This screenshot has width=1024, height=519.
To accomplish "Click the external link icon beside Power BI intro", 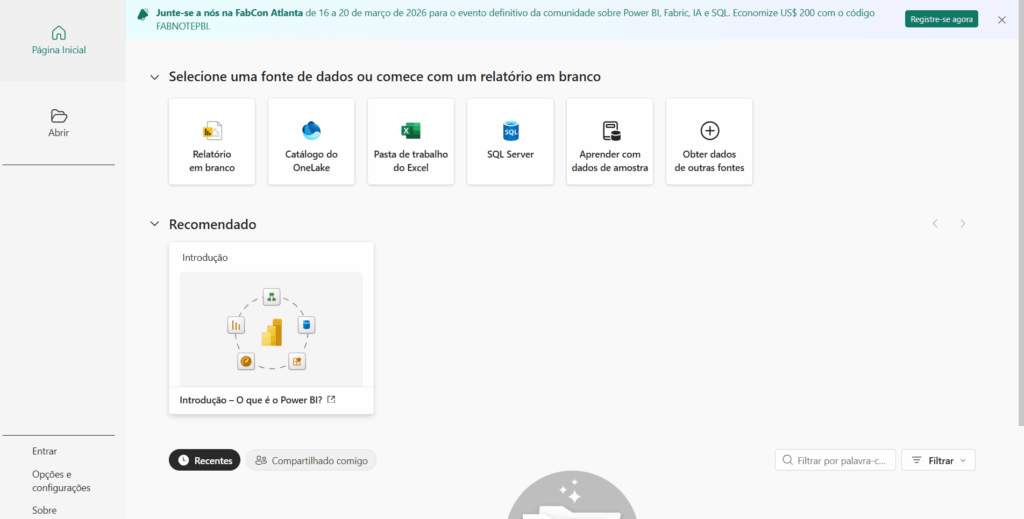I will (331, 400).
